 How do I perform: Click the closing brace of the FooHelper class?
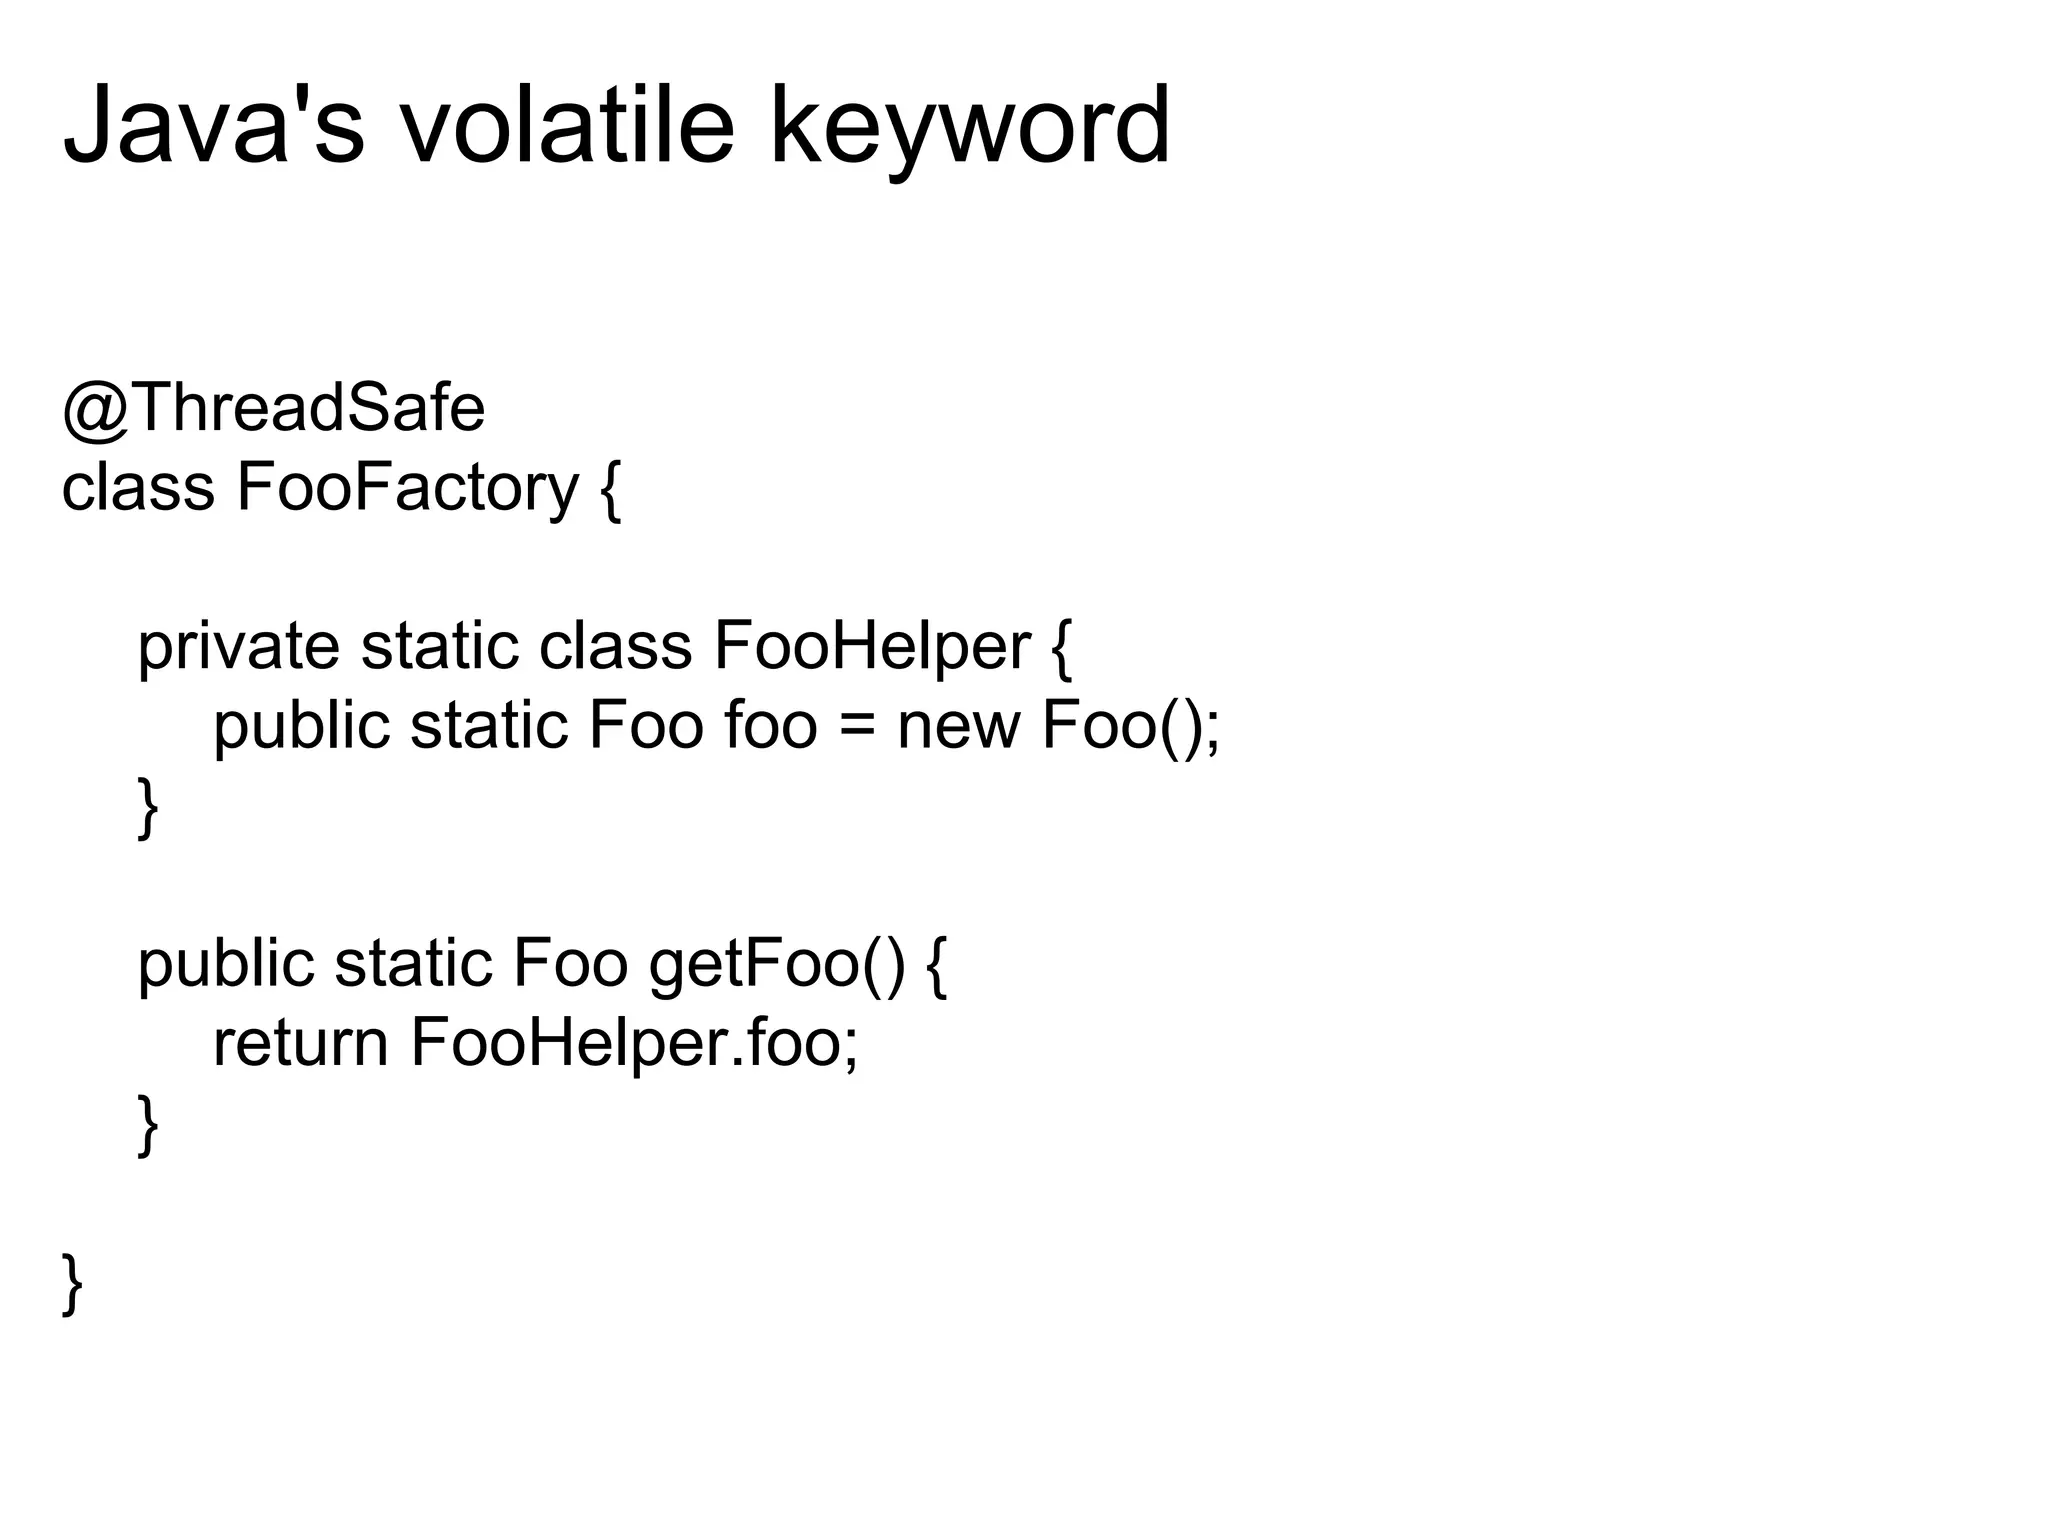point(148,807)
